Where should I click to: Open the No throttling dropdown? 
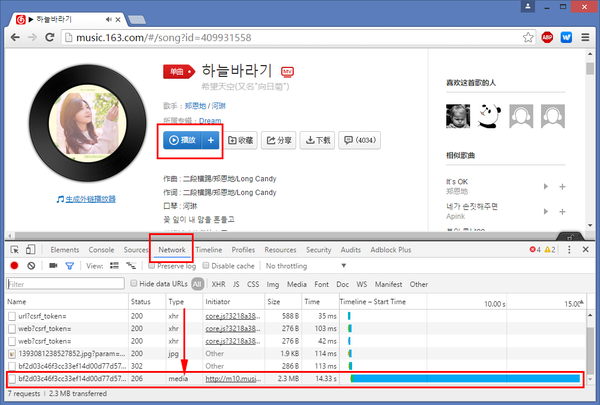pyautogui.click(x=306, y=266)
